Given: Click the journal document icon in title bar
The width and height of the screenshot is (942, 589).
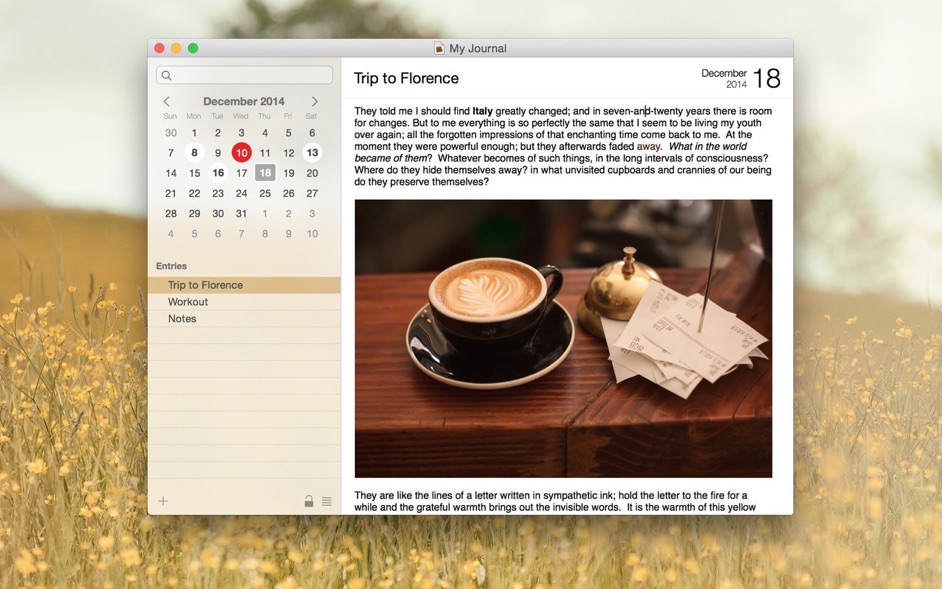Looking at the screenshot, I should pyautogui.click(x=440, y=48).
